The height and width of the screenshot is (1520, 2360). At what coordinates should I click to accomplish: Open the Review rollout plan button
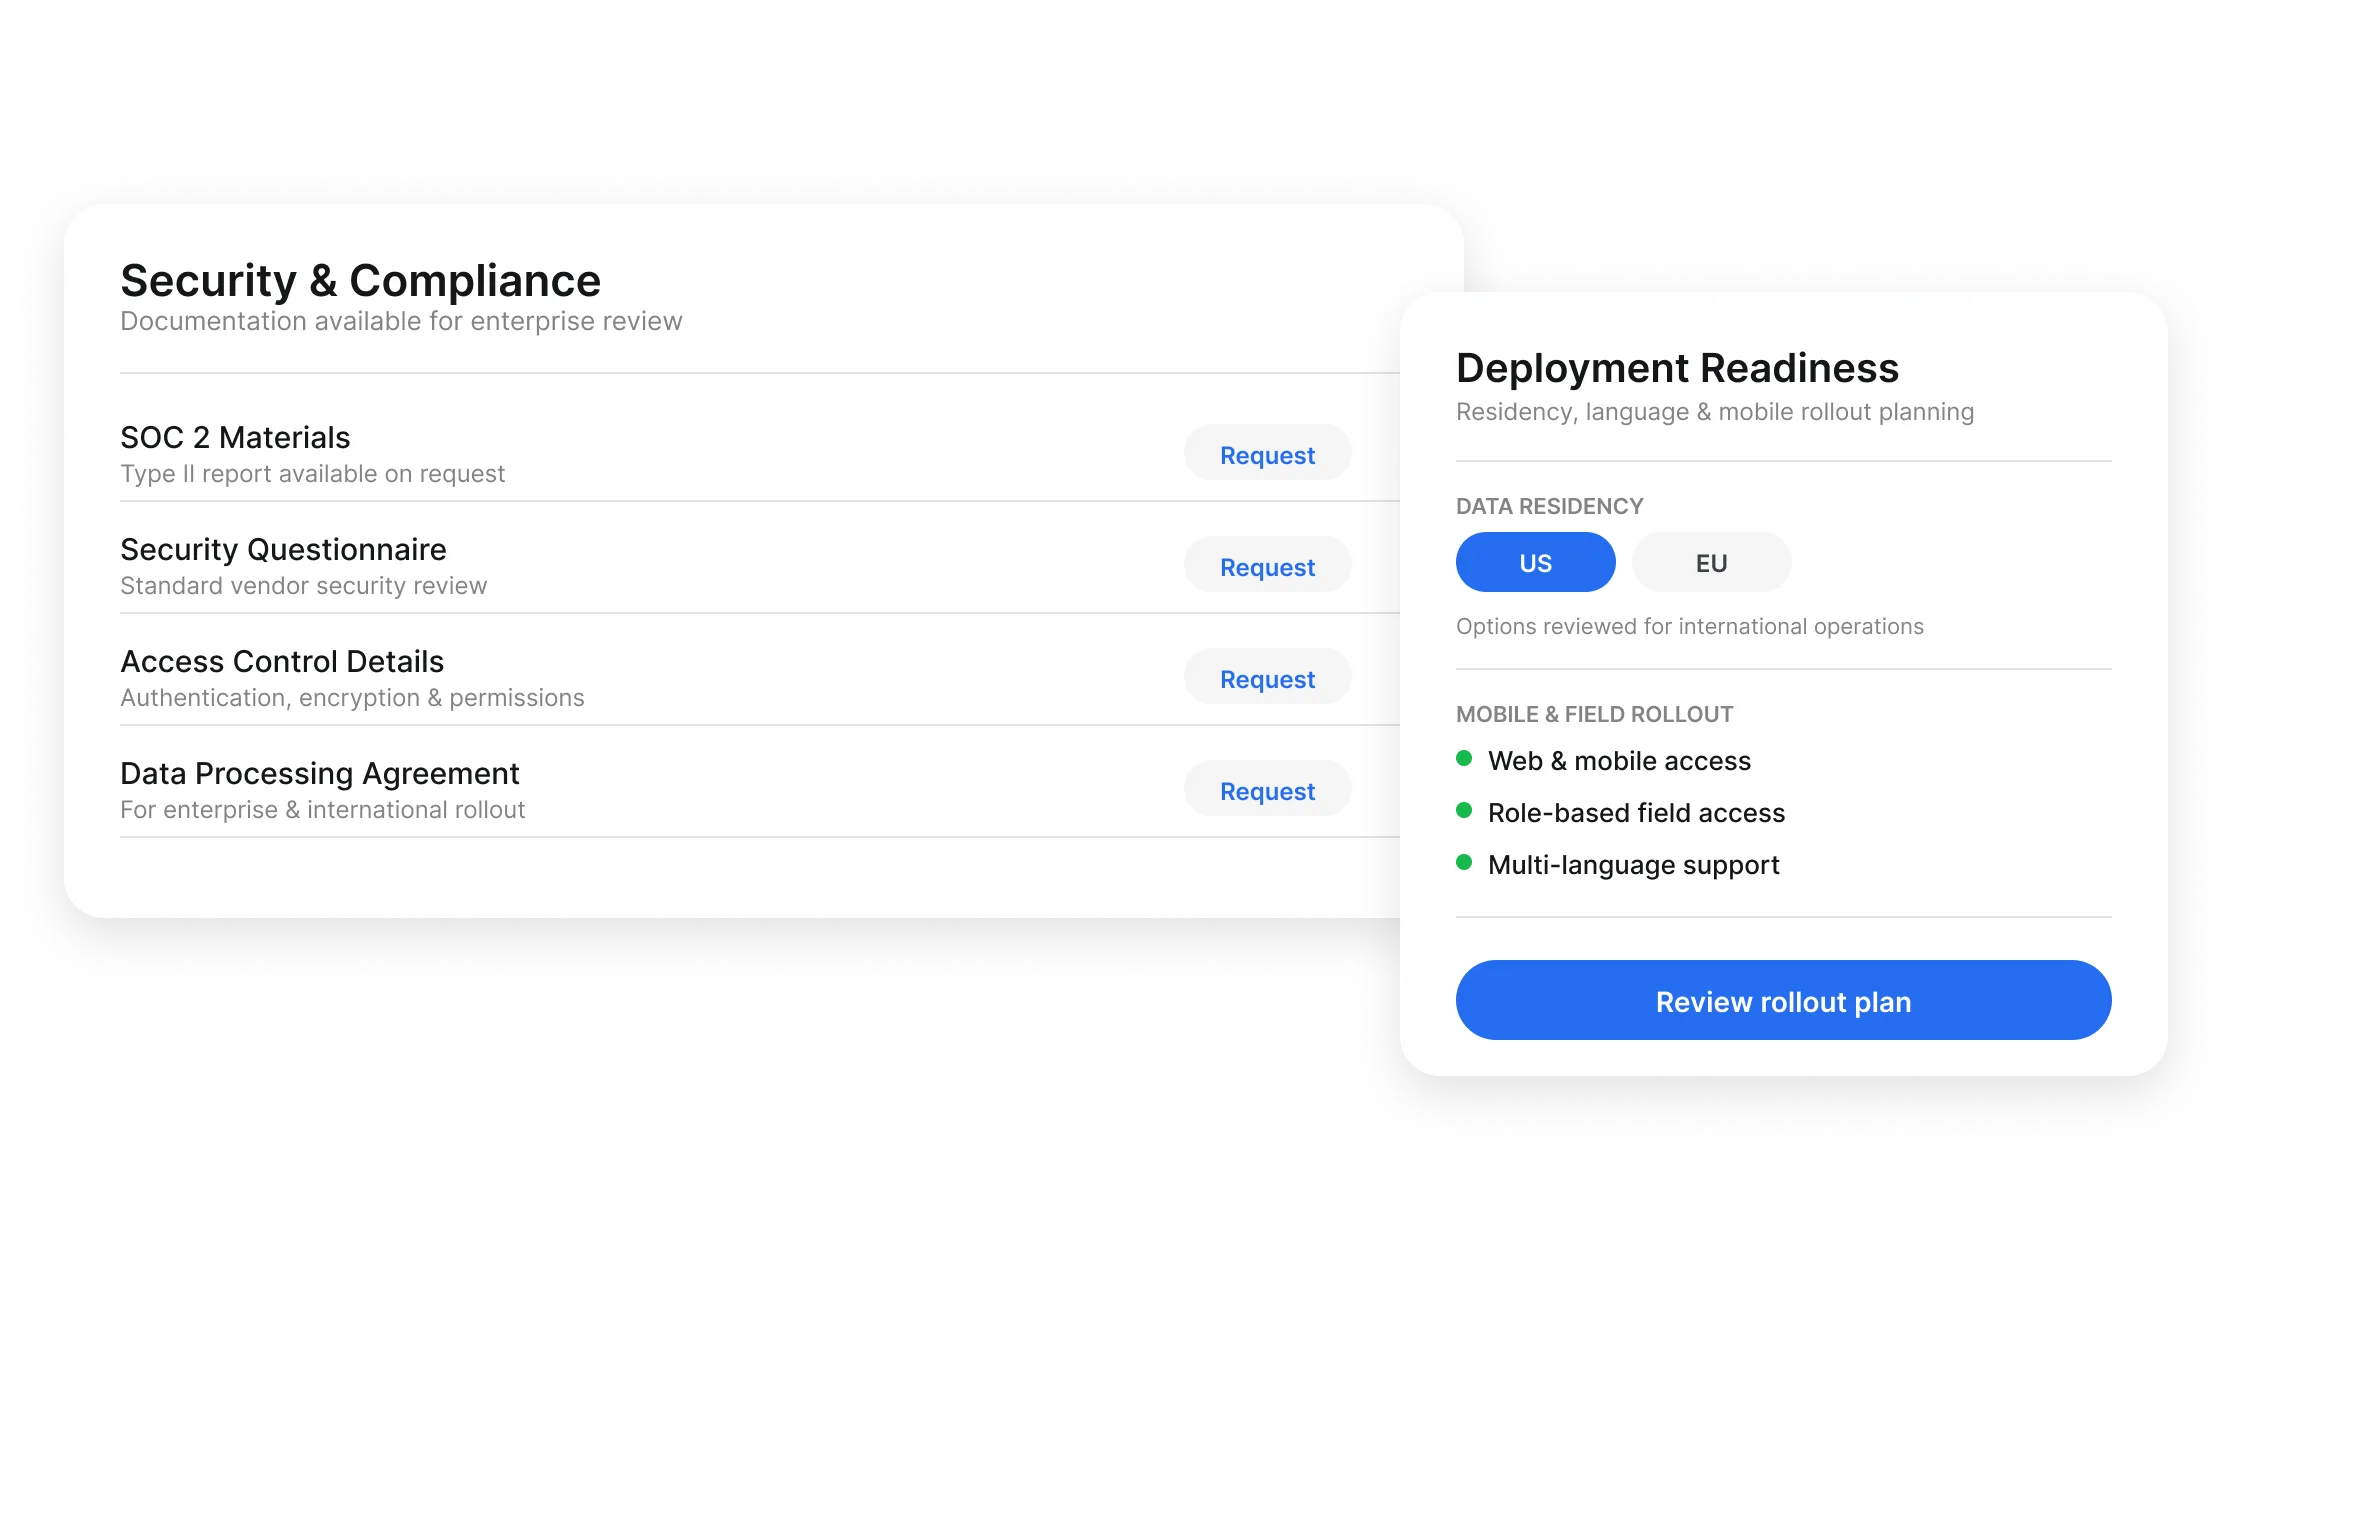click(1783, 1001)
